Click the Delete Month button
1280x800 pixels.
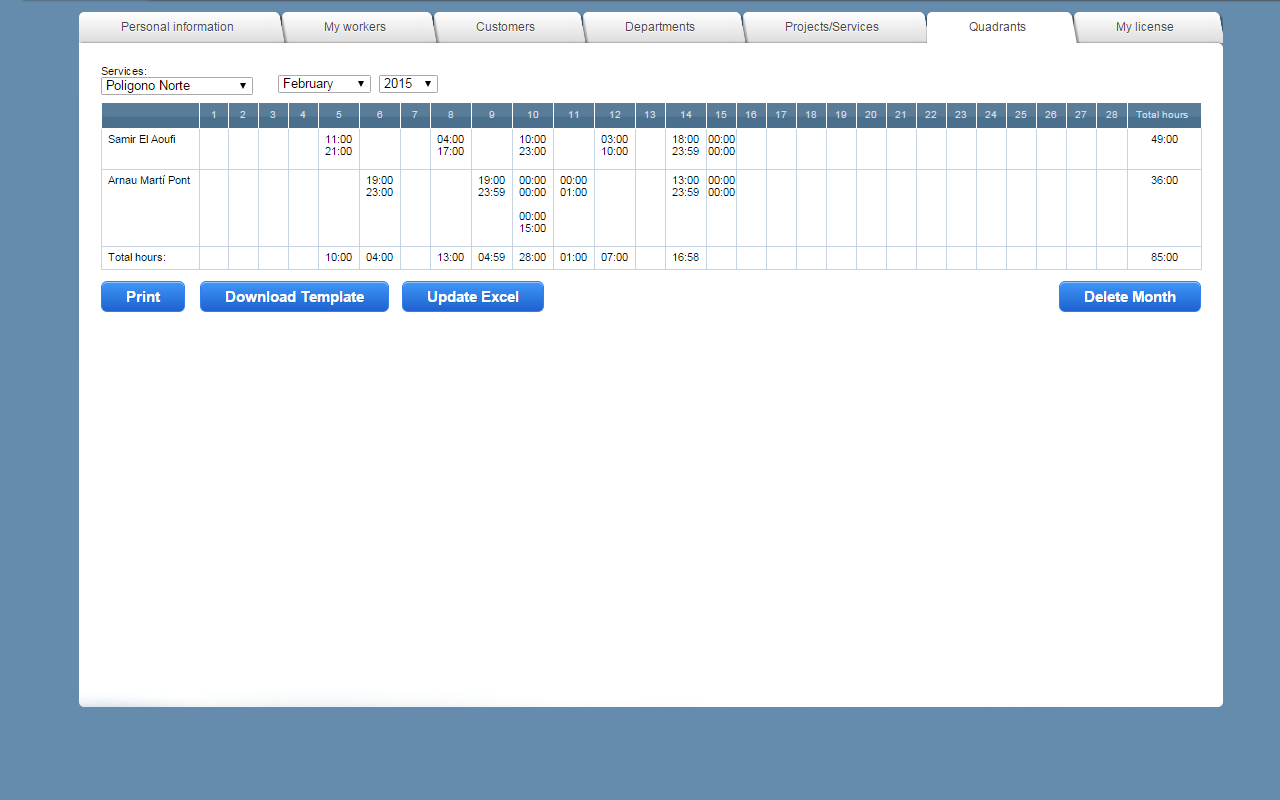(1130, 297)
